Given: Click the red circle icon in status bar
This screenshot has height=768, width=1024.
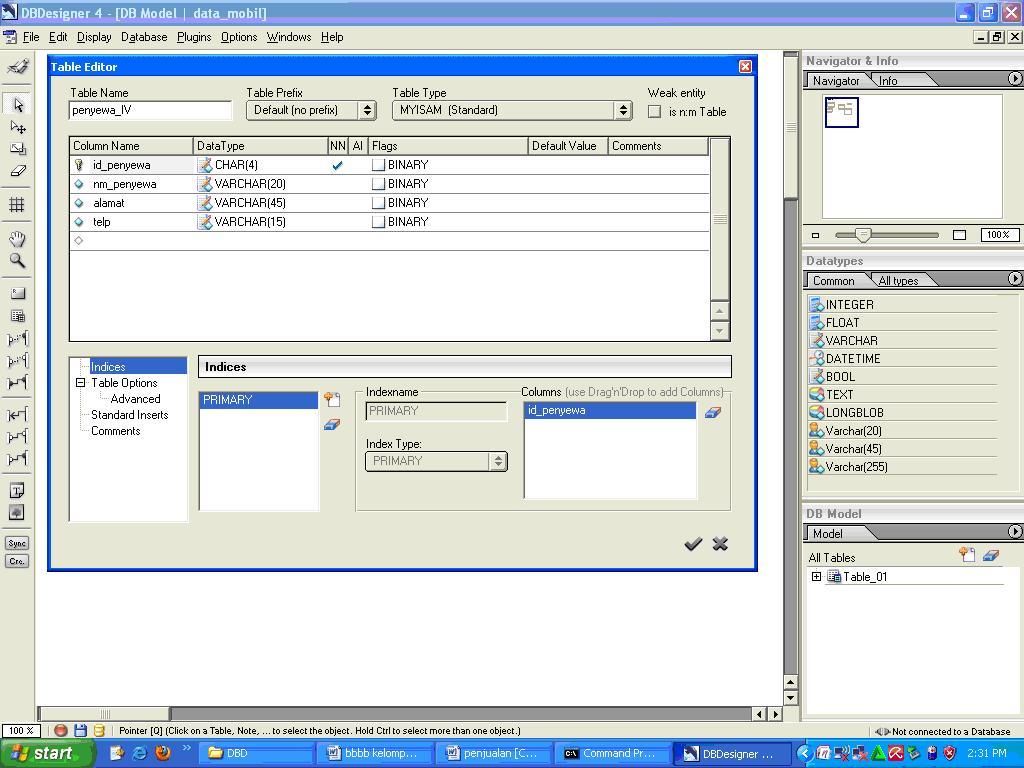Looking at the screenshot, I should point(61,731).
